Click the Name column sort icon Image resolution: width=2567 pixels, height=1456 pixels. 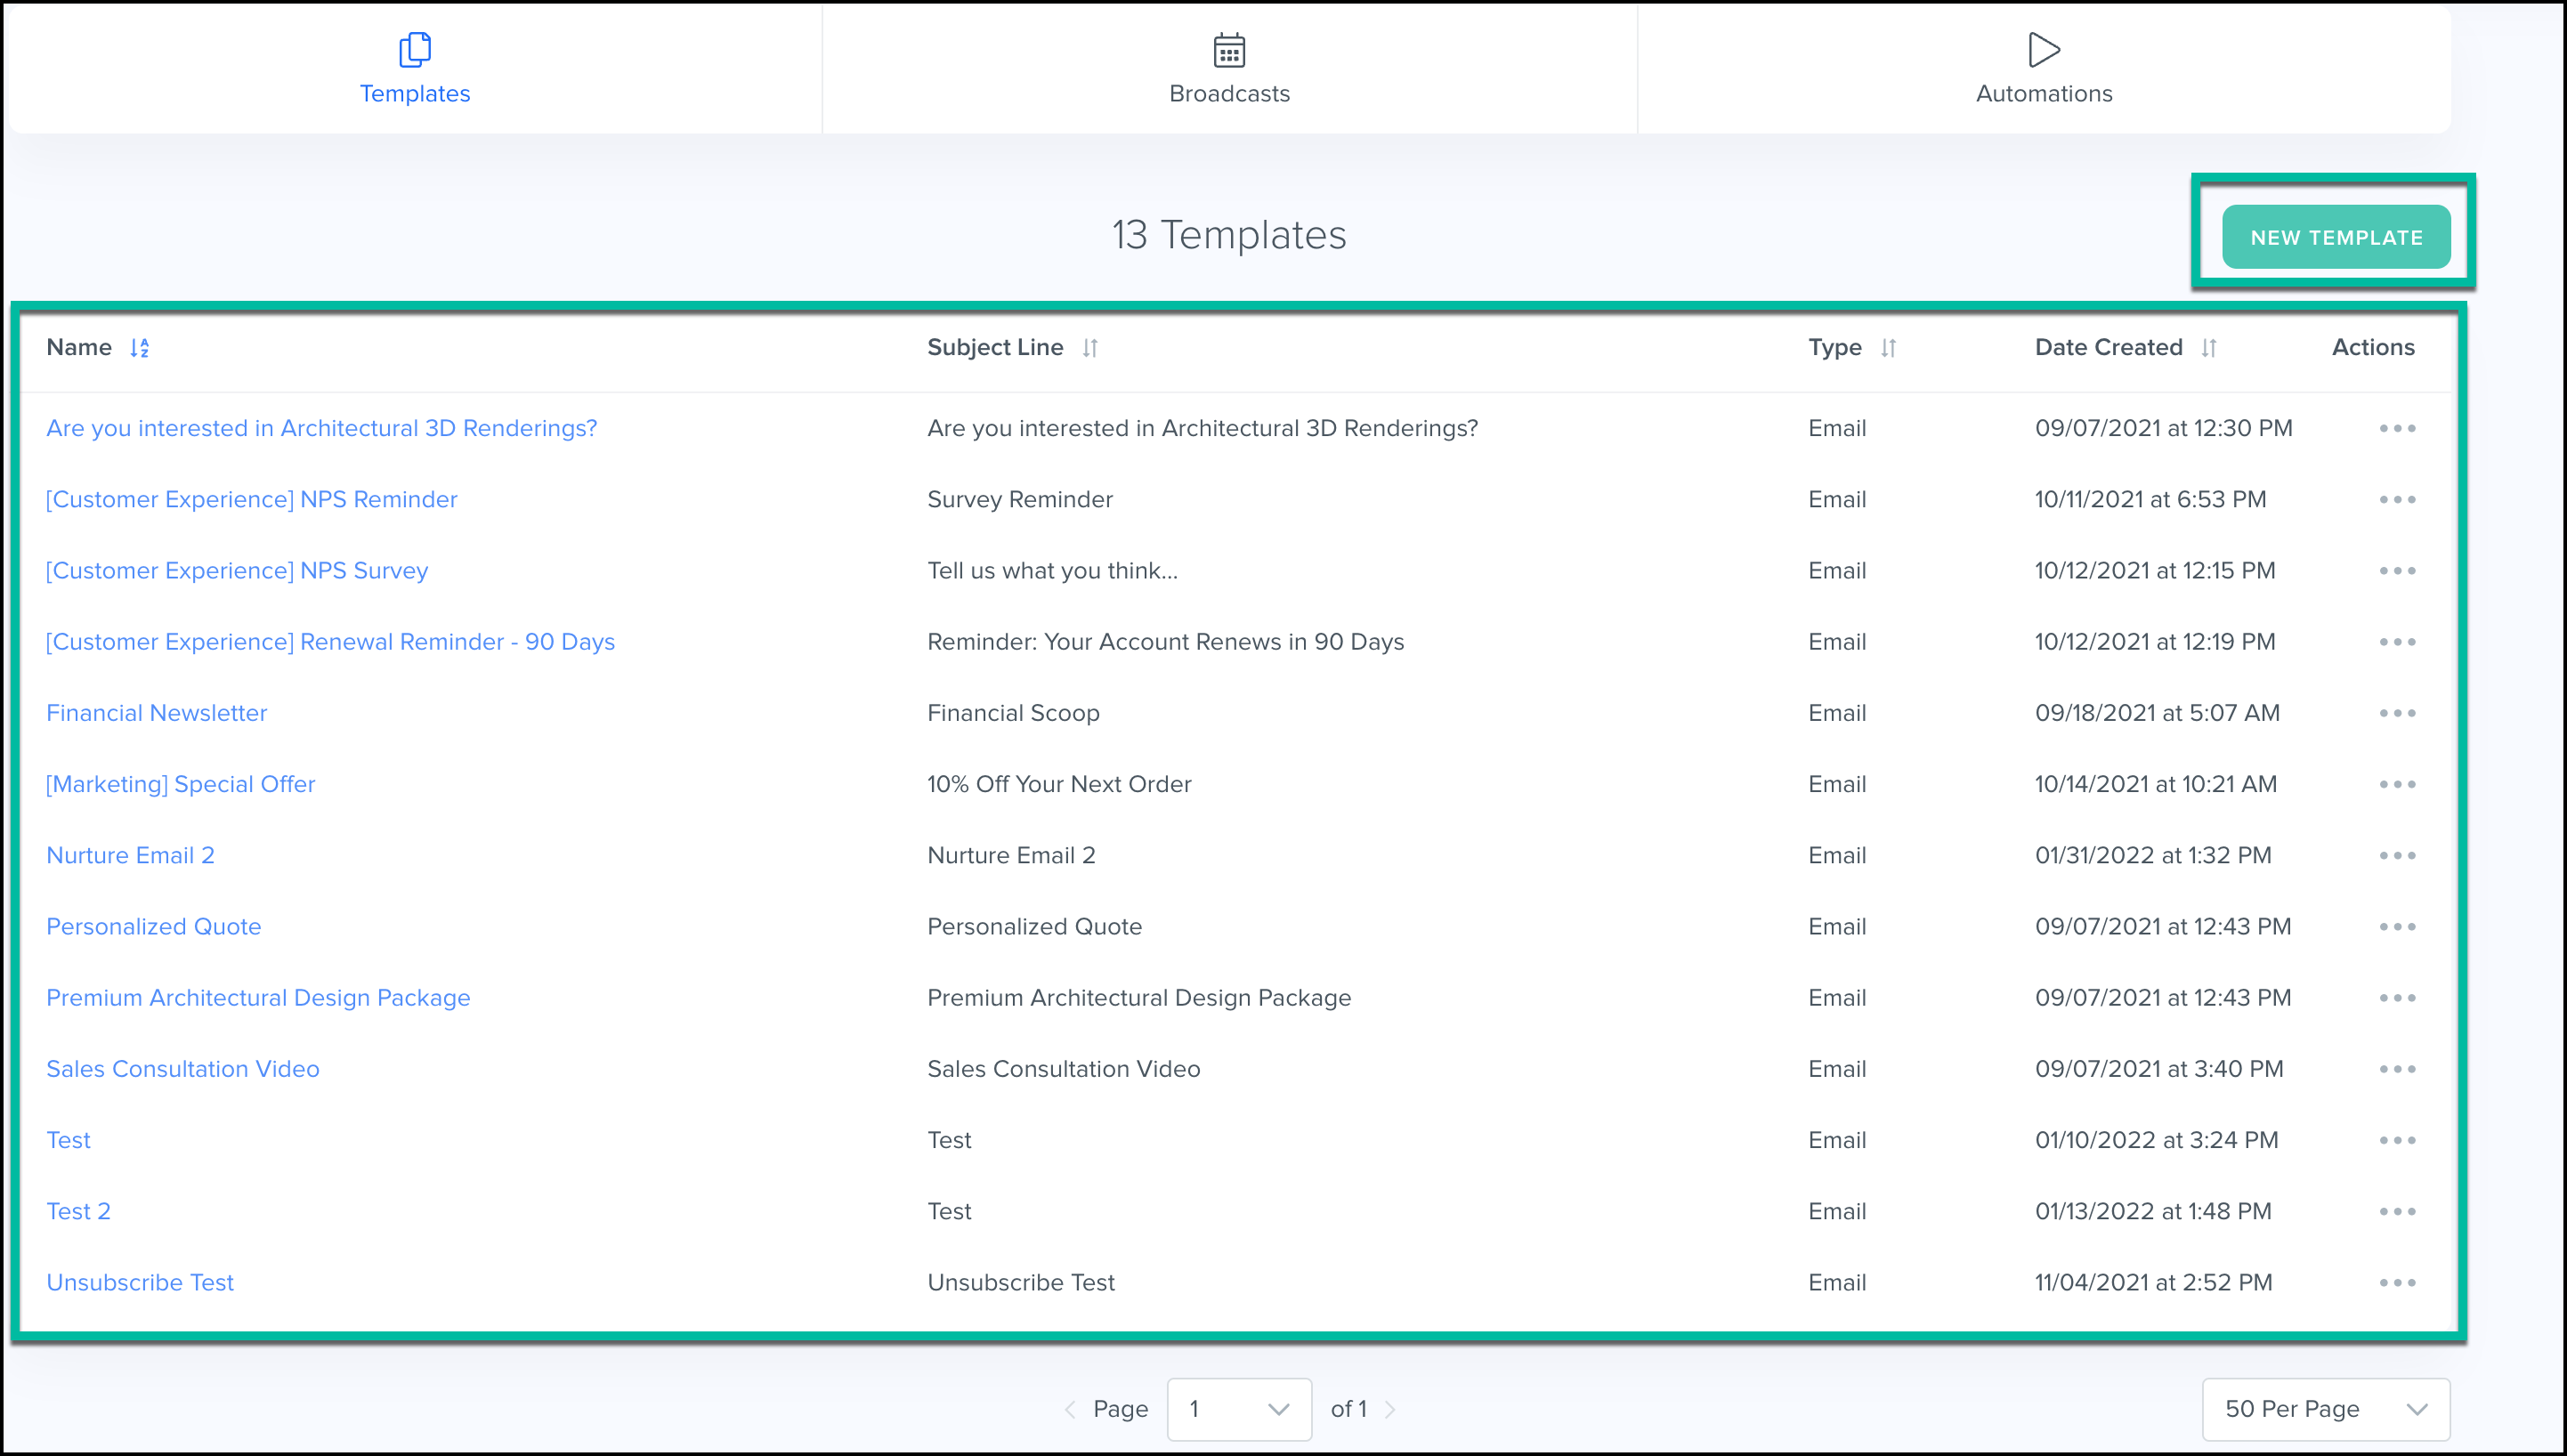(x=139, y=347)
